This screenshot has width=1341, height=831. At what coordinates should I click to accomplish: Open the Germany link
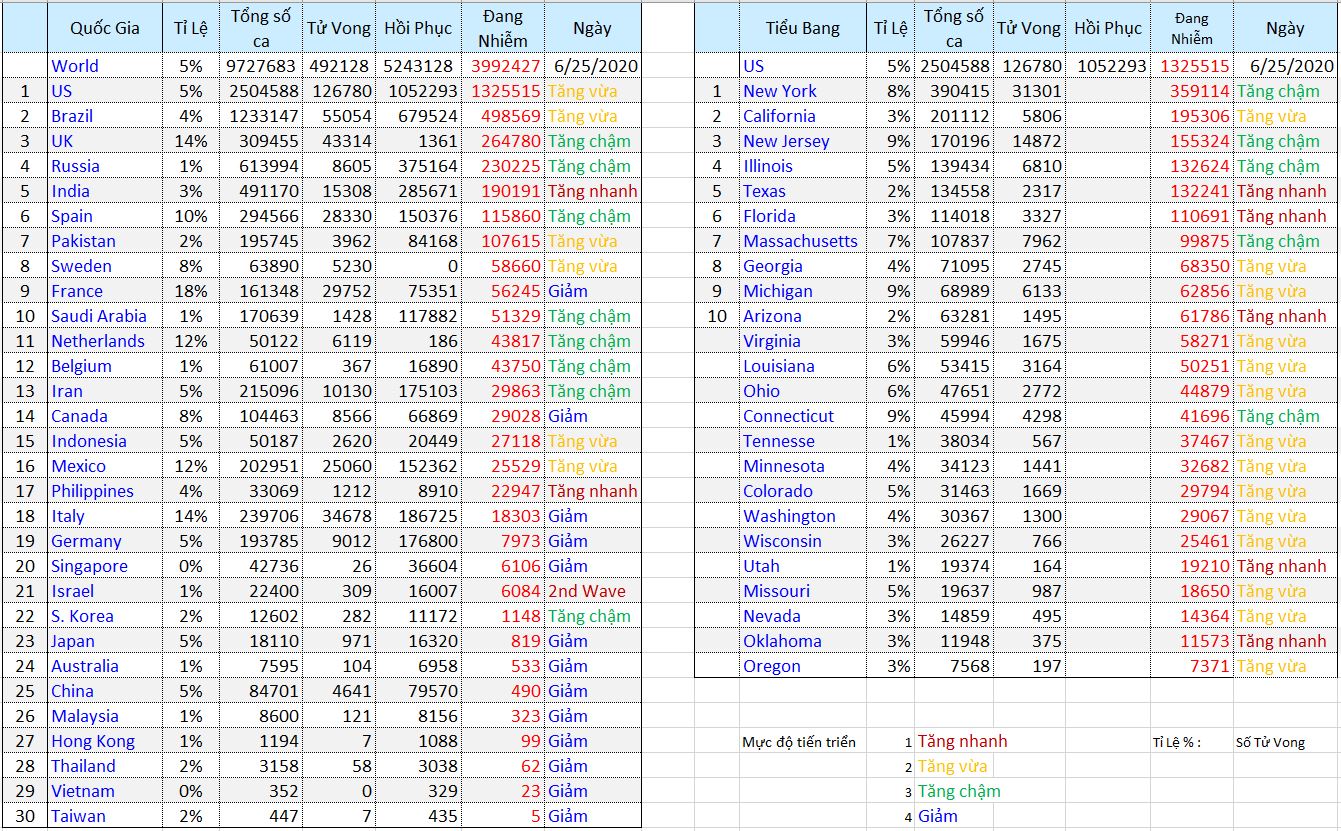point(86,541)
